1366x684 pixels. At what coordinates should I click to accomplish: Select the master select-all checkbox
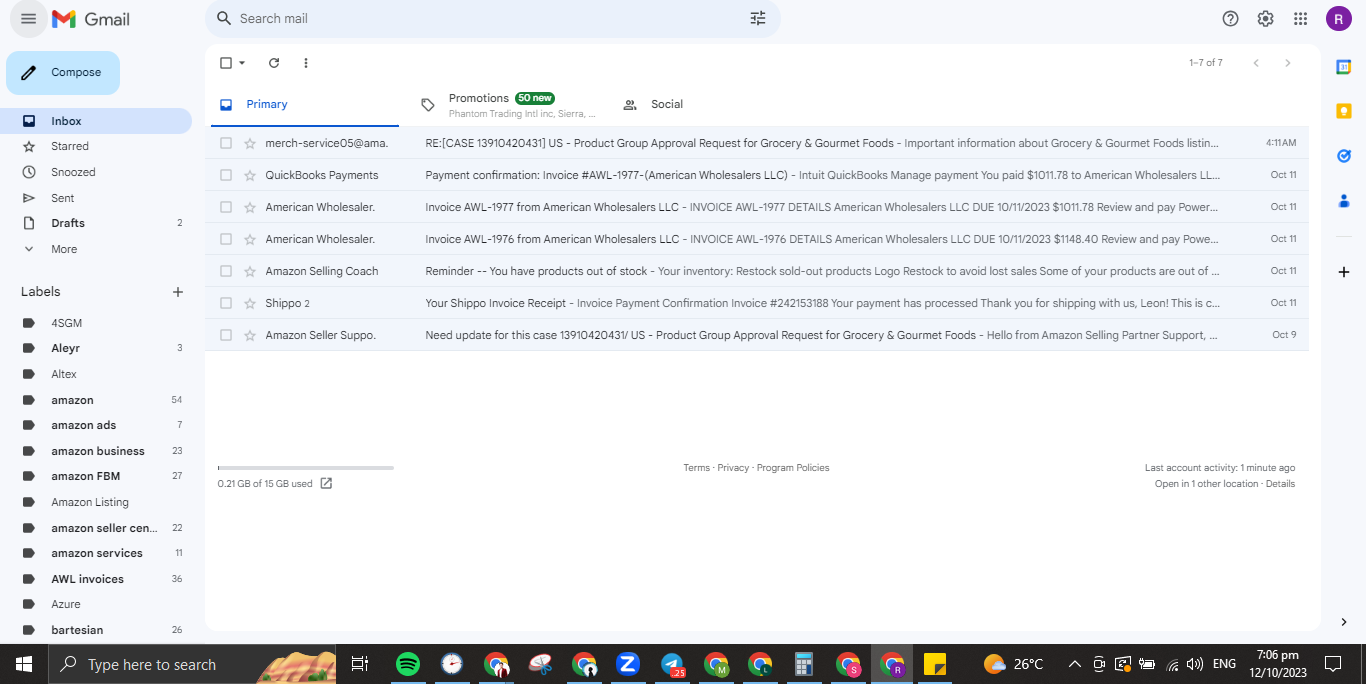click(226, 63)
